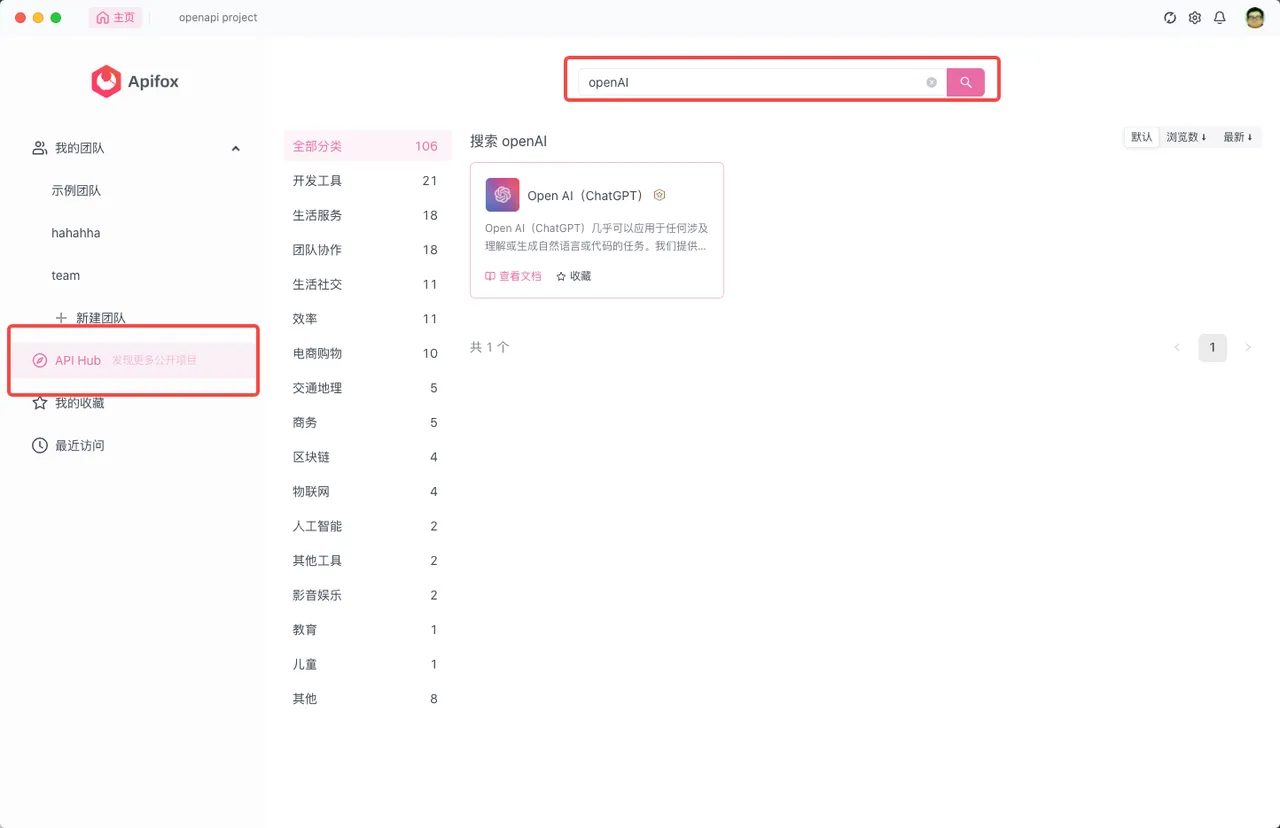Filter by 电商购物 category
Viewport: 1280px width, 828px height.
pyautogui.click(x=367, y=353)
